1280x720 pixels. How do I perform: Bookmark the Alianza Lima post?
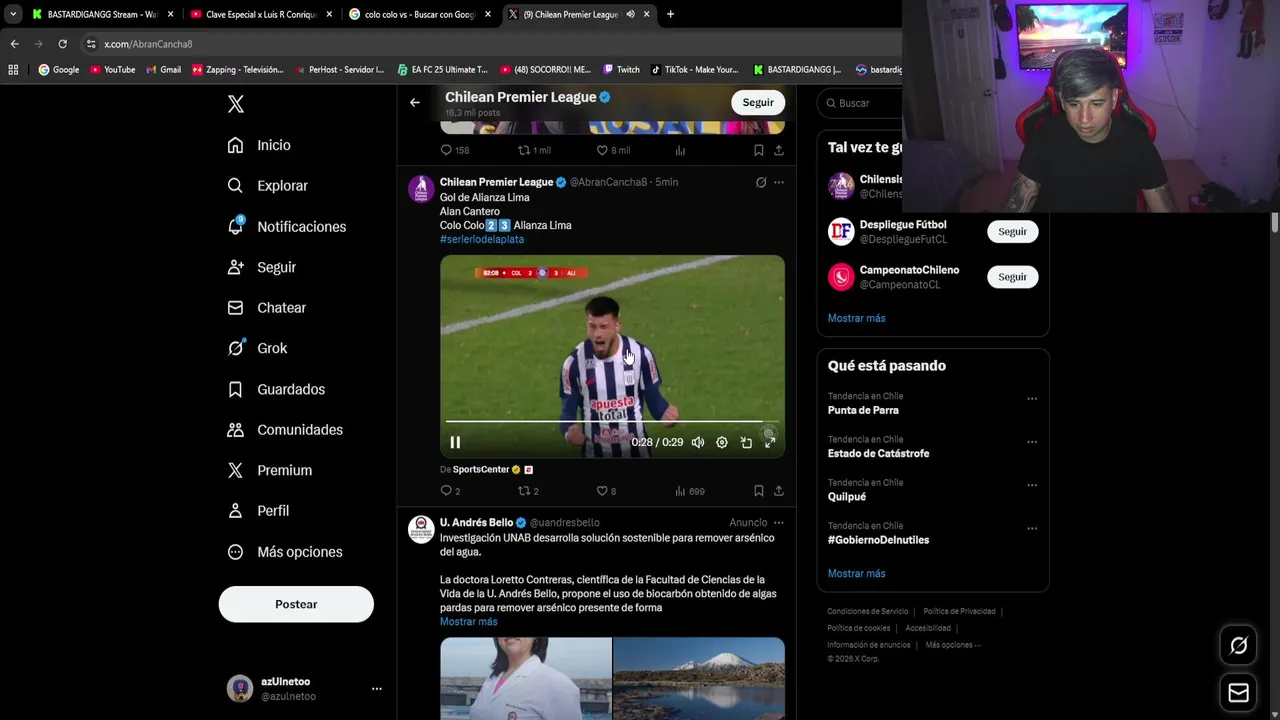pyautogui.click(x=759, y=491)
